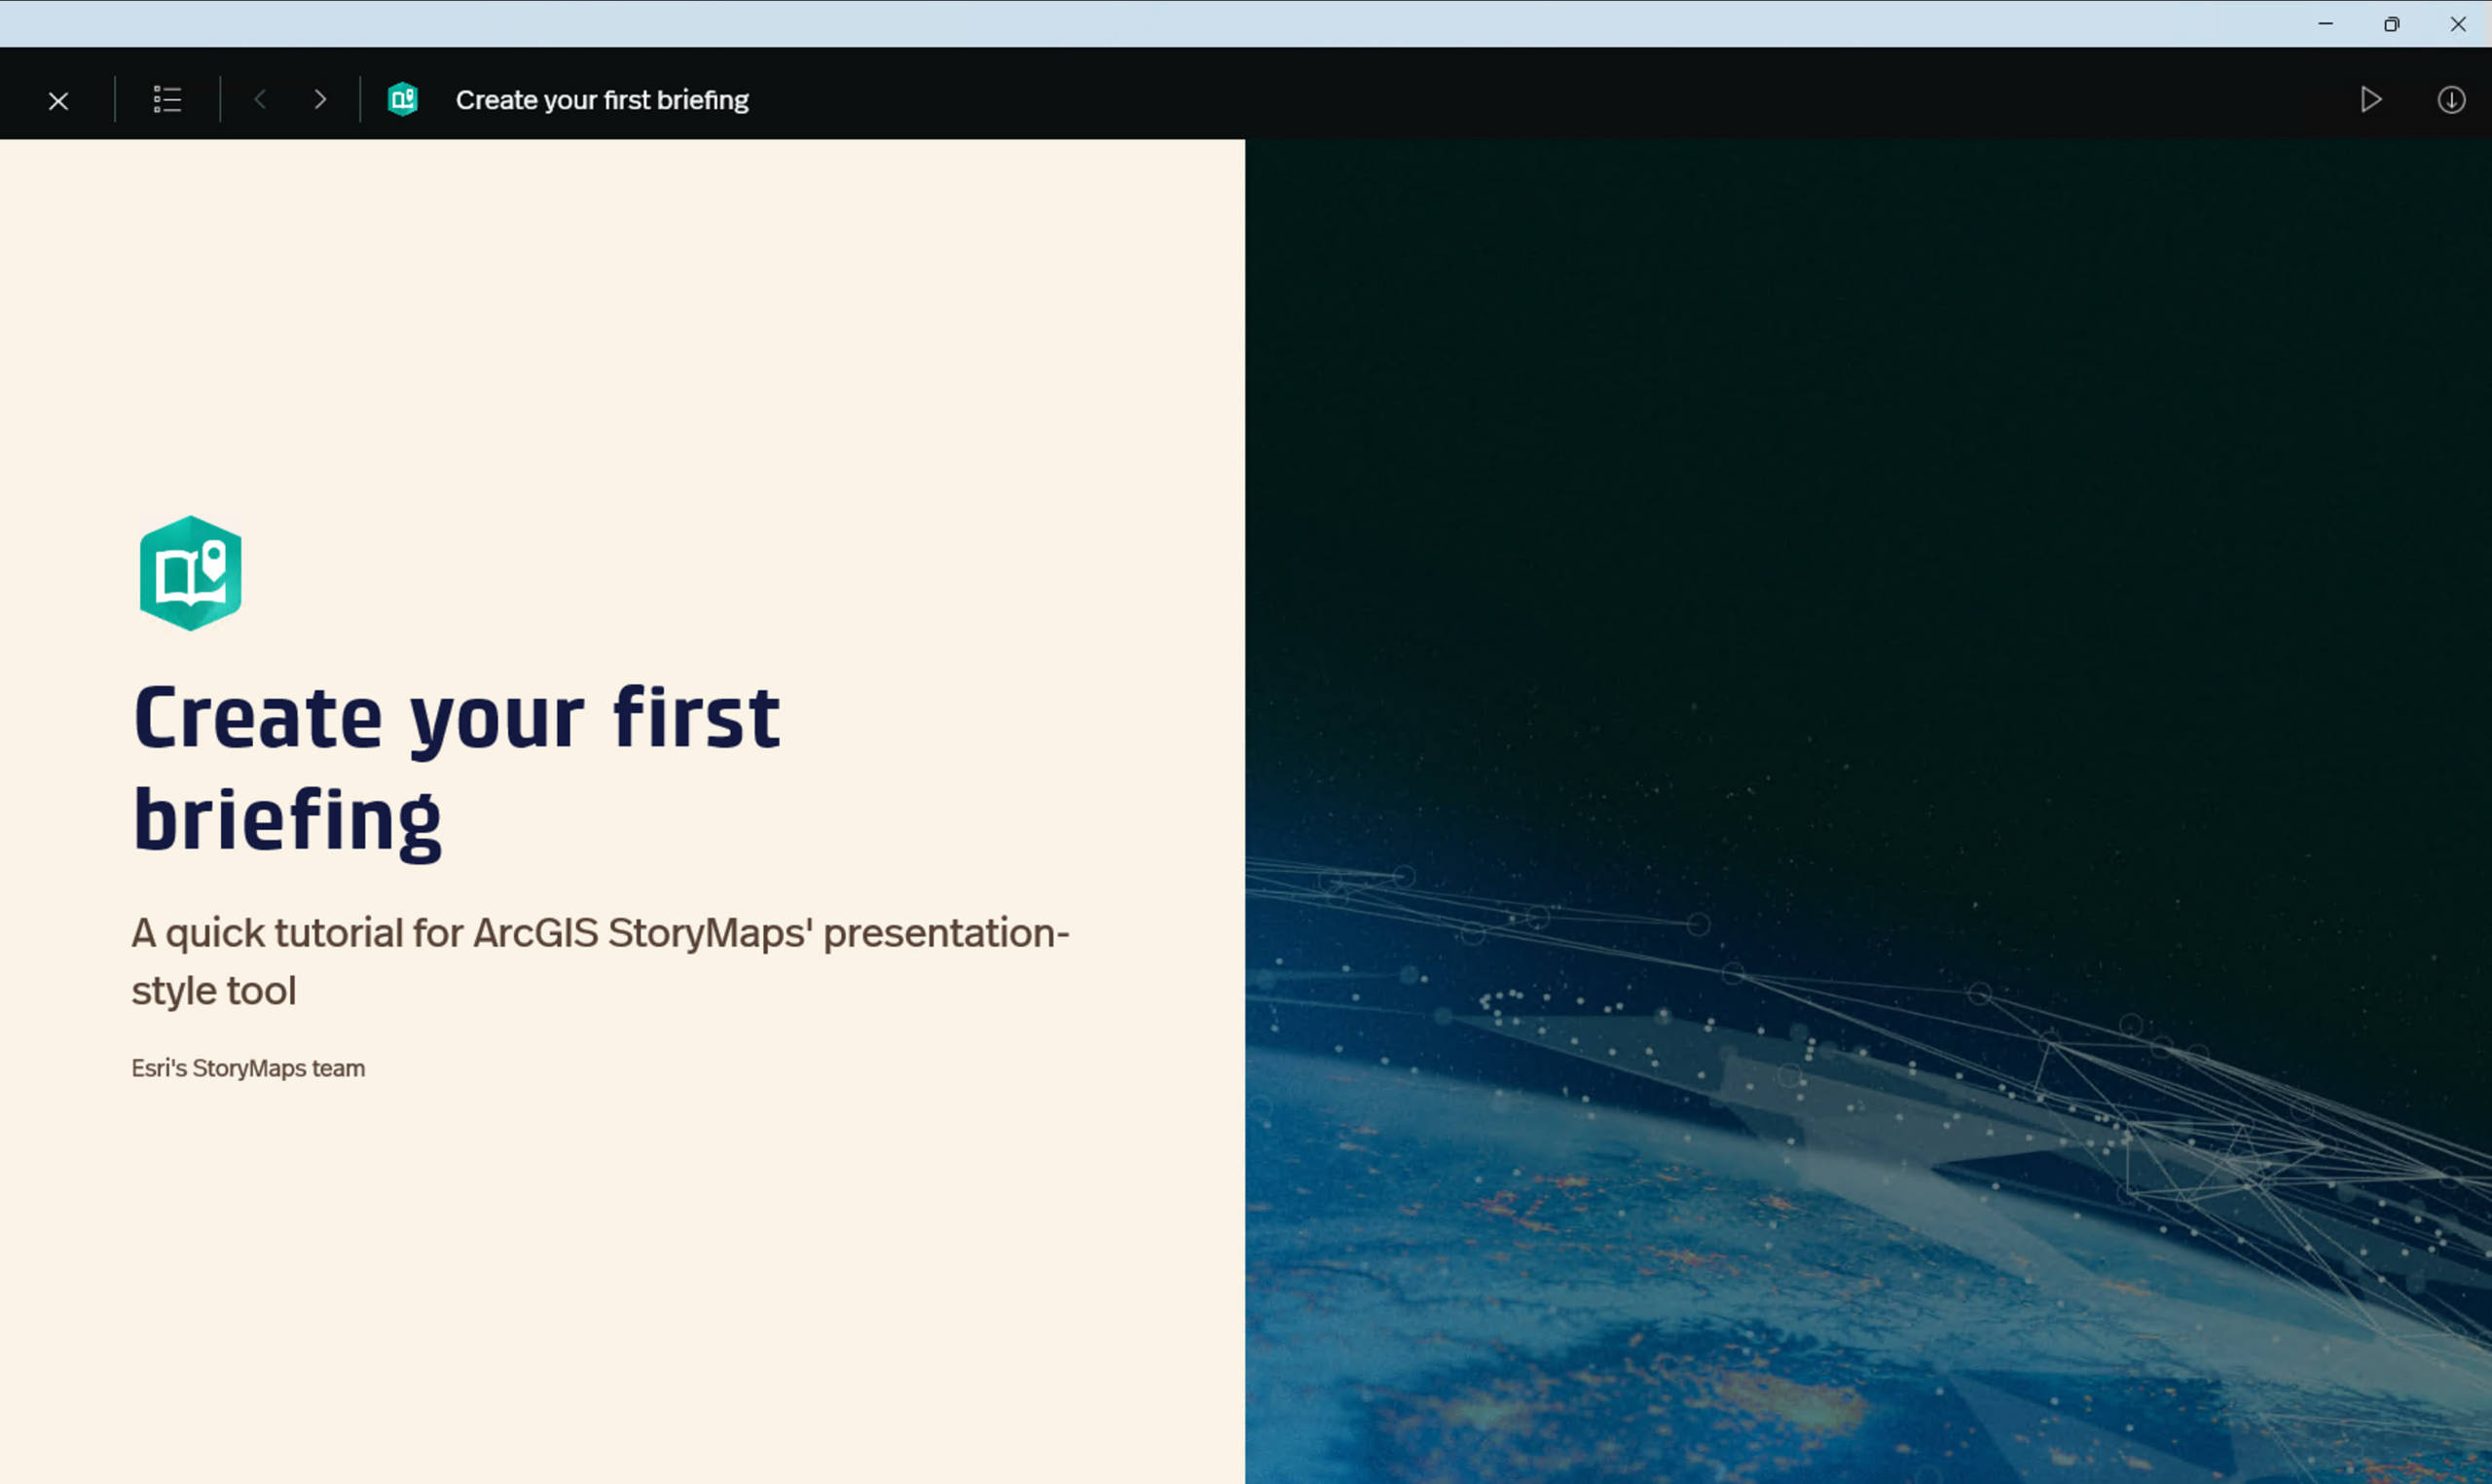Click the small StoryMaps logo in header
Screen dimensions: 2492x1484
[402, 100]
